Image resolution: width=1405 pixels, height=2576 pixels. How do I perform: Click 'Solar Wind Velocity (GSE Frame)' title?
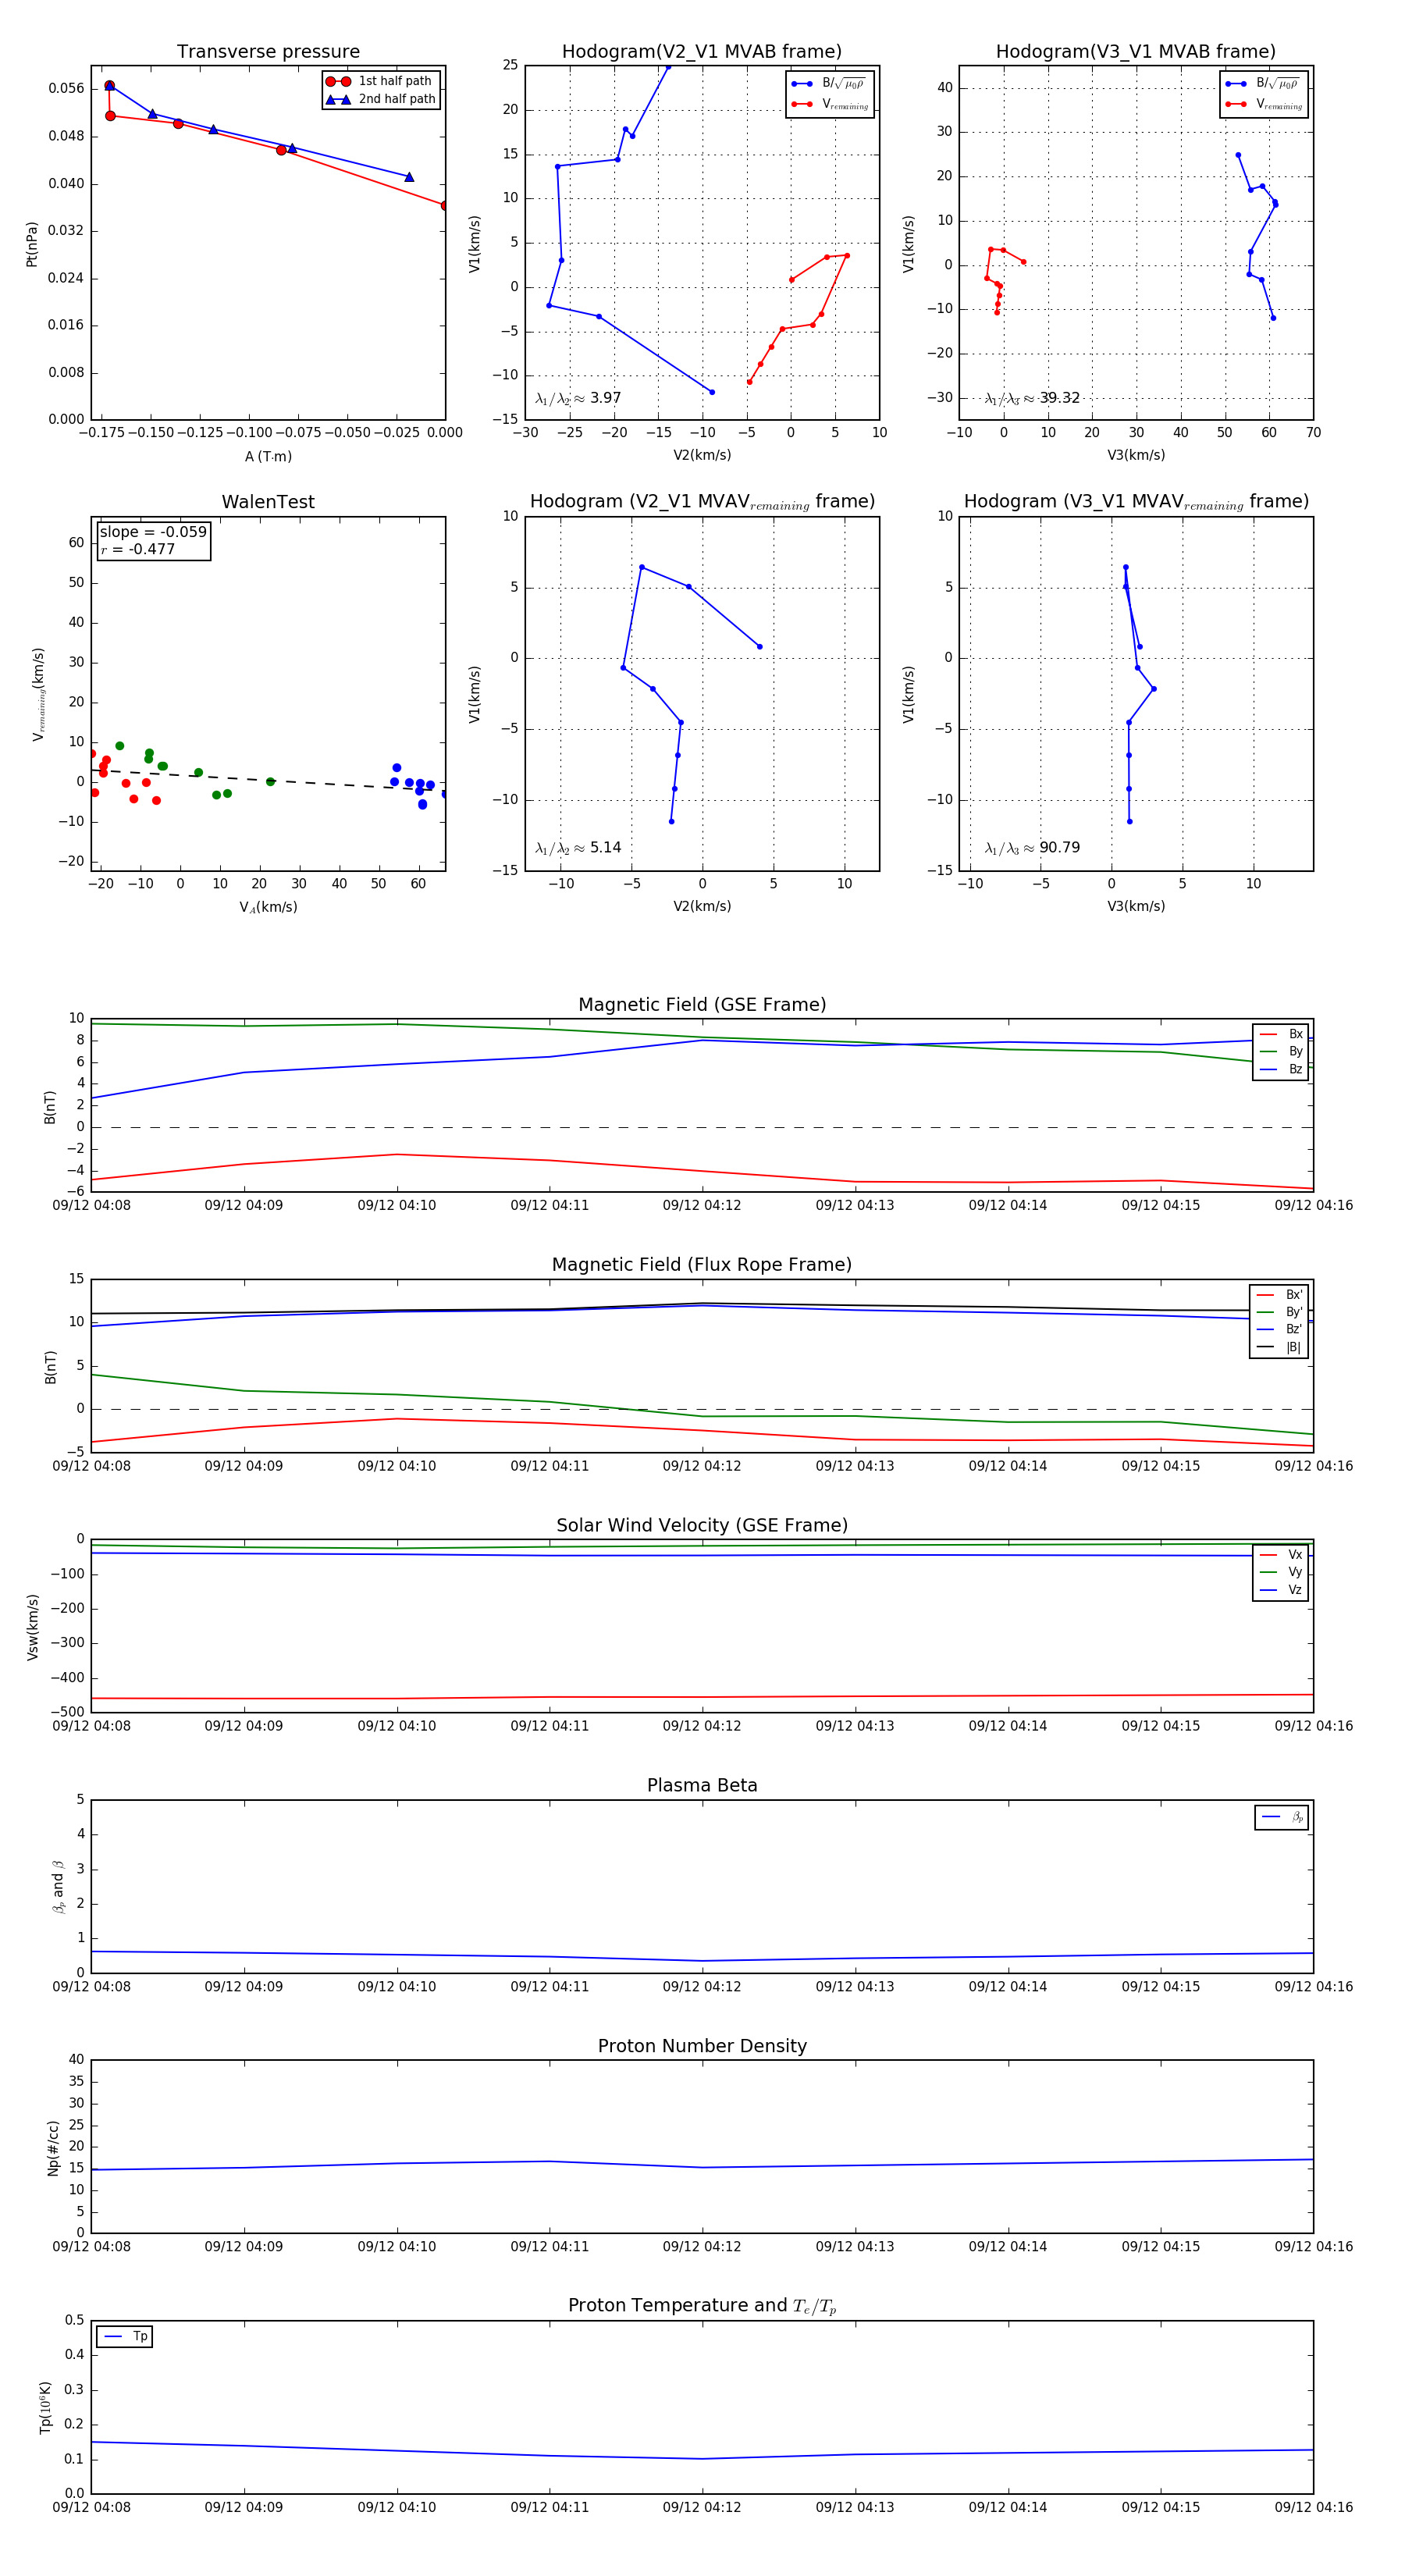[x=702, y=1525]
